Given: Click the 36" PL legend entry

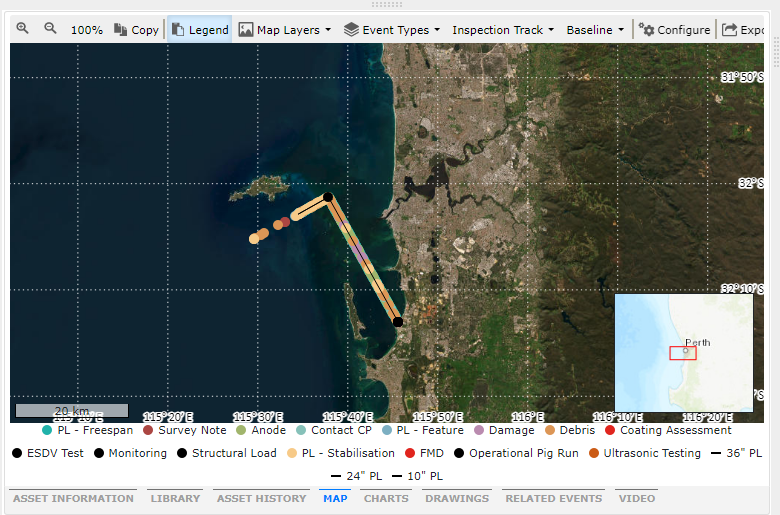Looking at the screenshot, I should pos(737,453).
